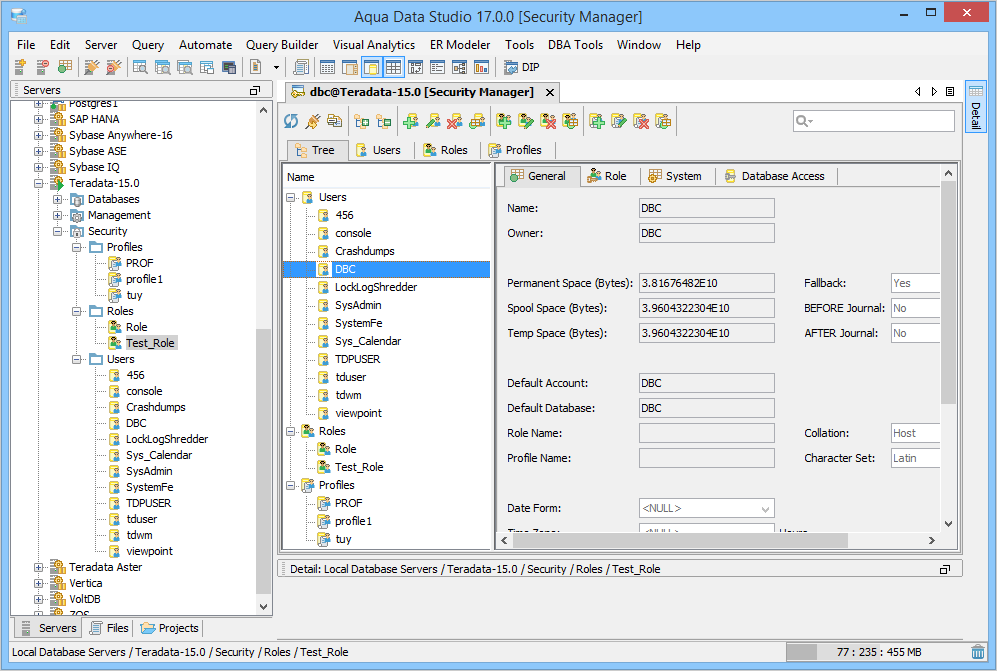Click the previous tab arrow at top right
Viewport: 997px width, 671px height.
(918, 92)
